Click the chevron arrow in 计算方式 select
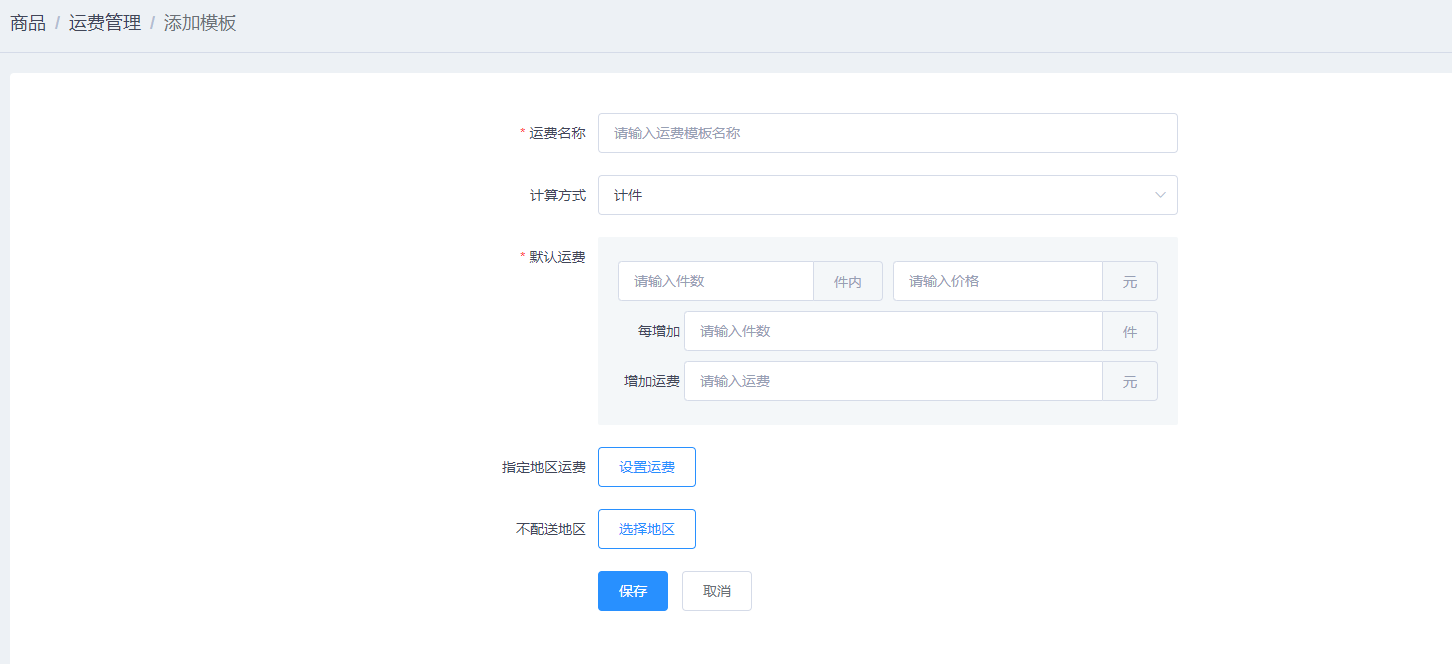The height and width of the screenshot is (664, 1452). [1160, 195]
